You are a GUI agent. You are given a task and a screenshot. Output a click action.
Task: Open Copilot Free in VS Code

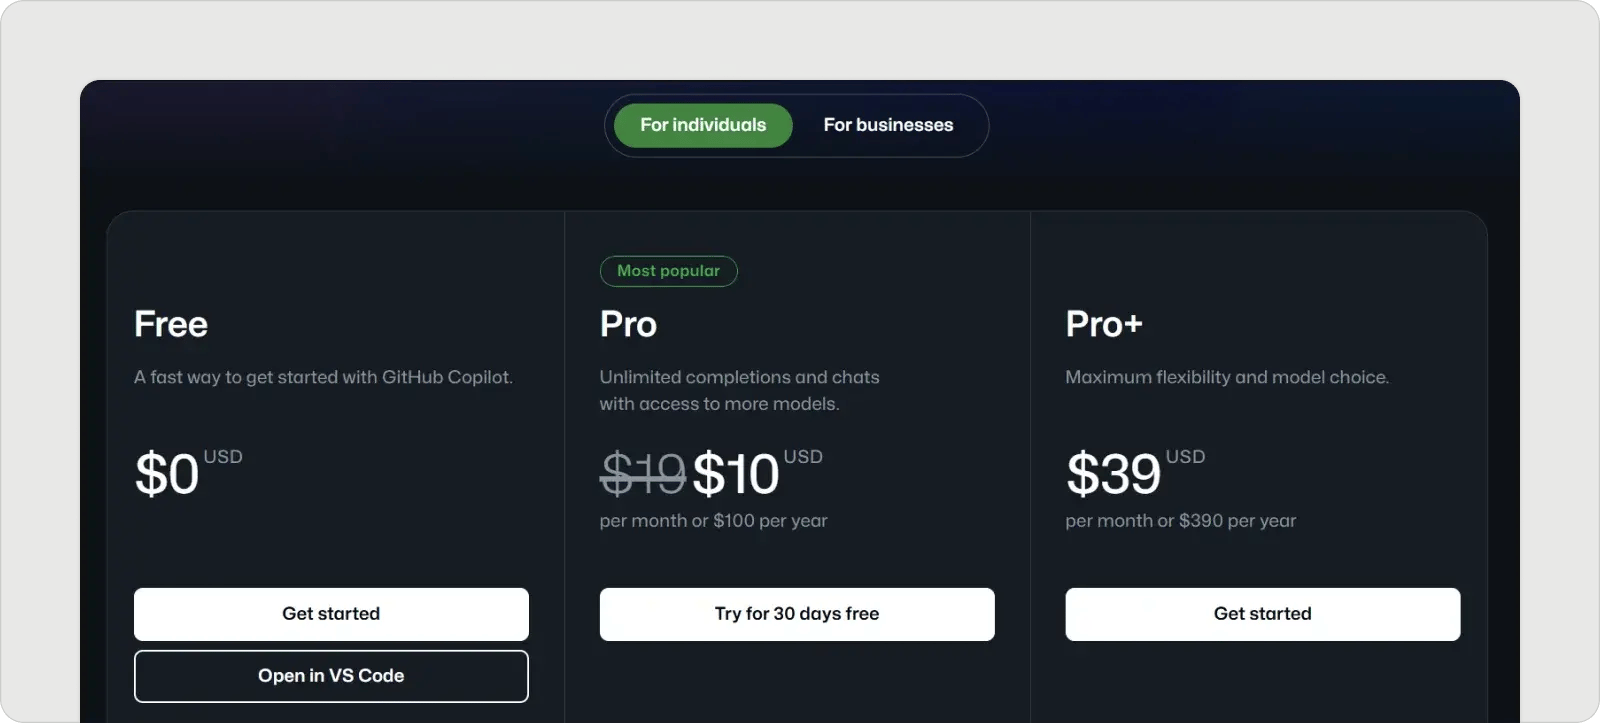click(331, 676)
